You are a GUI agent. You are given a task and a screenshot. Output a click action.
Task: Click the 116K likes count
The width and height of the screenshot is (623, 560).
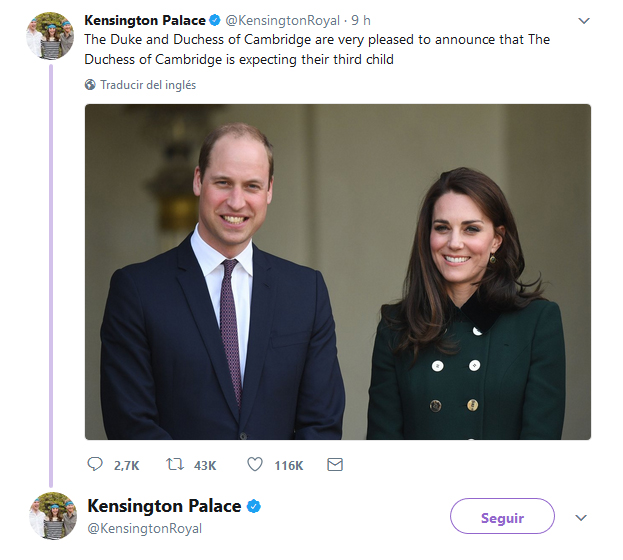tap(289, 465)
